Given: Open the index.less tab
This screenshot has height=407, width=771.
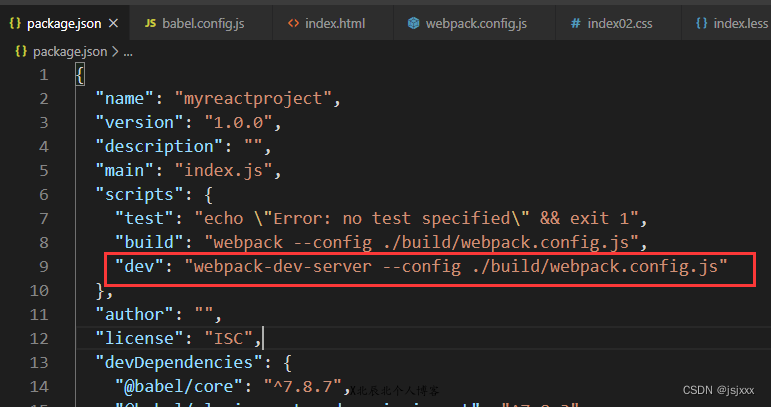Looking at the screenshot, I should click(727, 23).
